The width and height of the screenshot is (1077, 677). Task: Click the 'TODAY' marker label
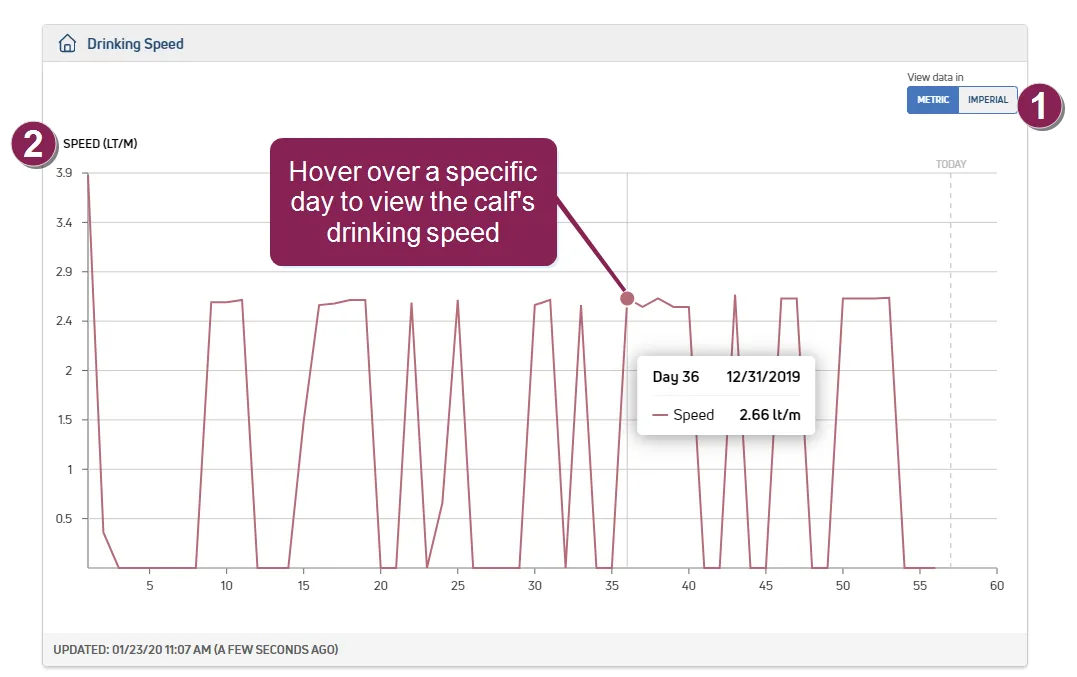tap(951, 164)
